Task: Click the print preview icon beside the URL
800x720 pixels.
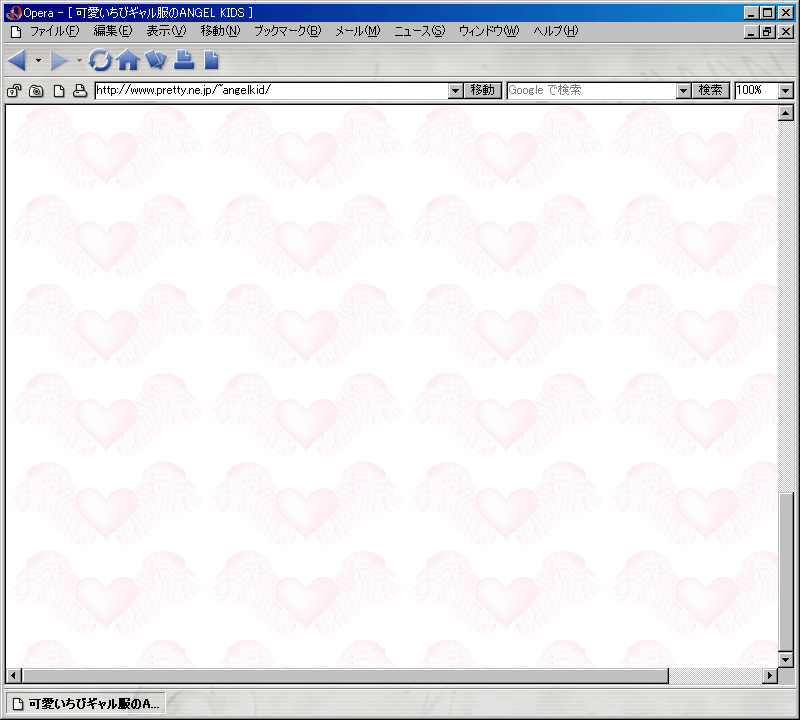Action: pyautogui.click(x=80, y=91)
